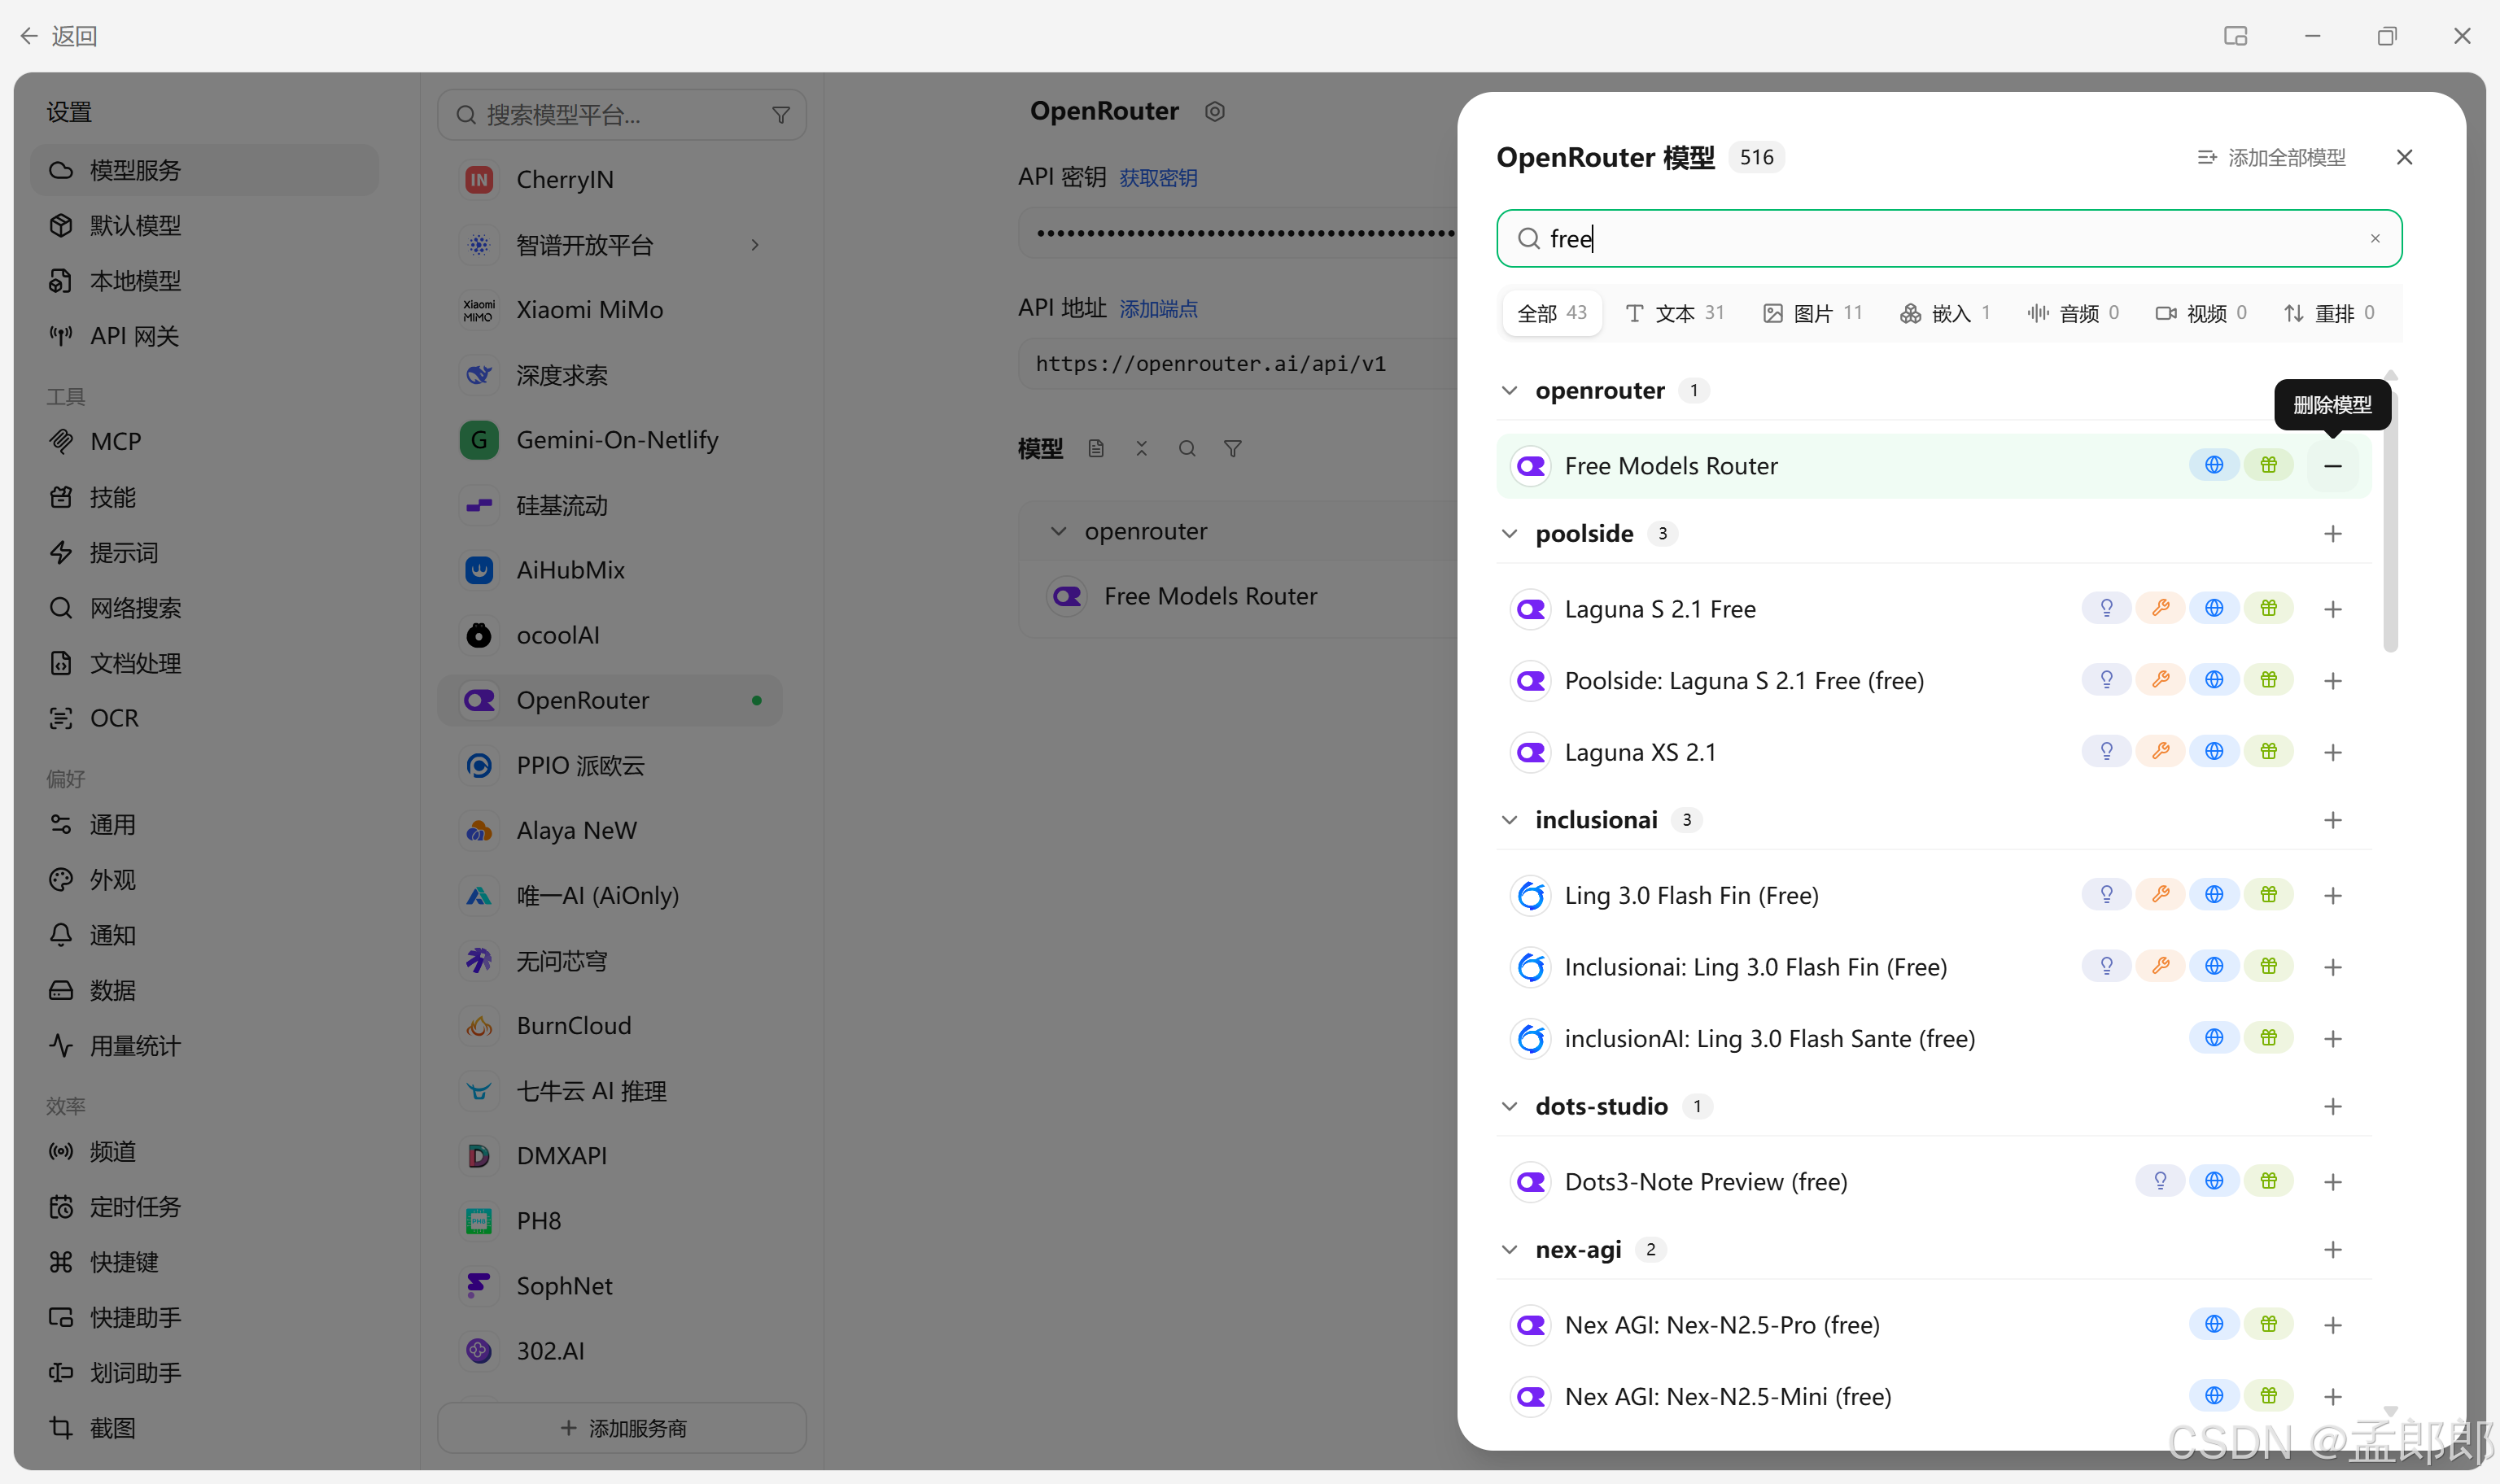2500x1484 pixels.
Task: Switch to the 音频 tab
Action: coord(2072,314)
